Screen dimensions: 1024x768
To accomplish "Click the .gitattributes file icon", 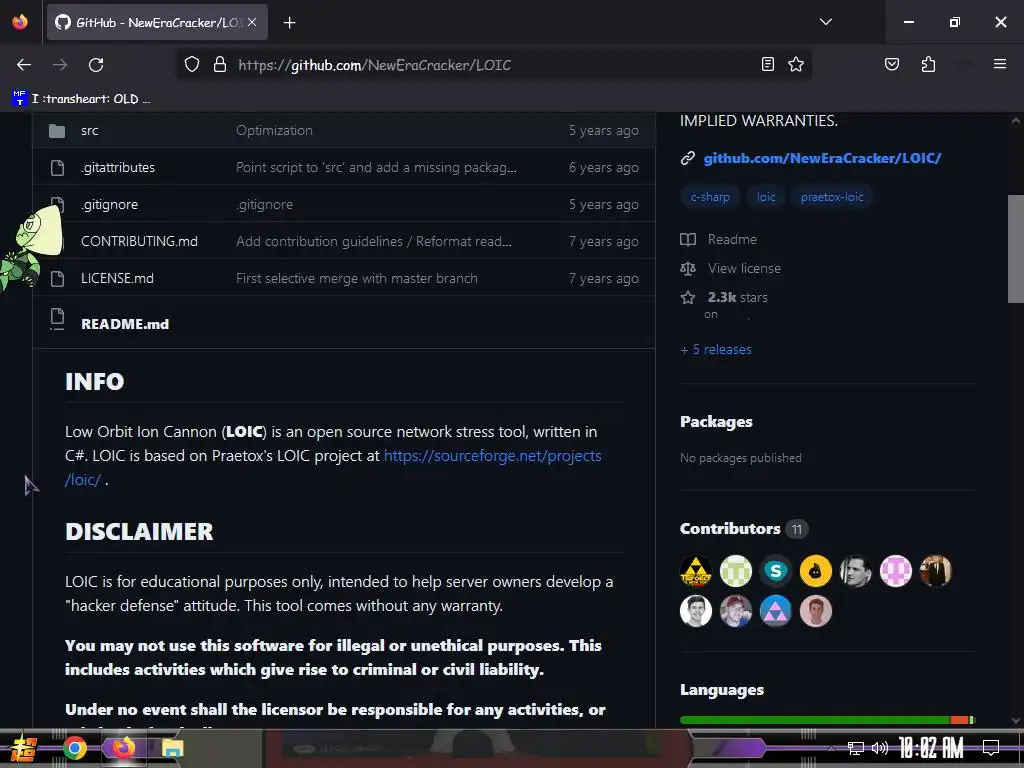I will click(57, 168).
